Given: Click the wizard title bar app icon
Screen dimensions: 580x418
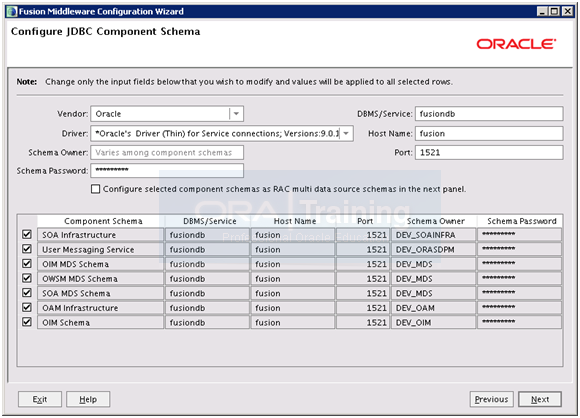Looking at the screenshot, I should tap(12, 11).
